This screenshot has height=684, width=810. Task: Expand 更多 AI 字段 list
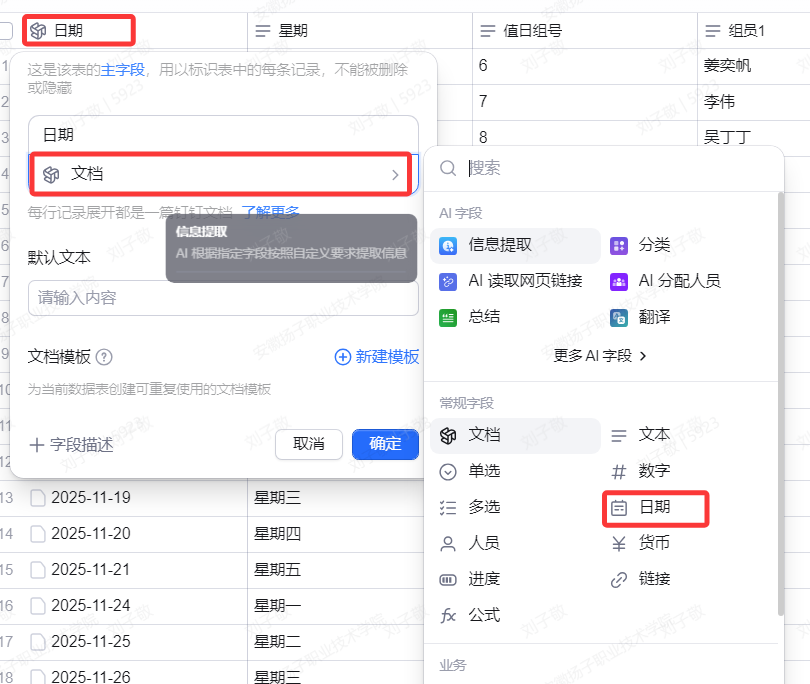[x=600, y=356]
